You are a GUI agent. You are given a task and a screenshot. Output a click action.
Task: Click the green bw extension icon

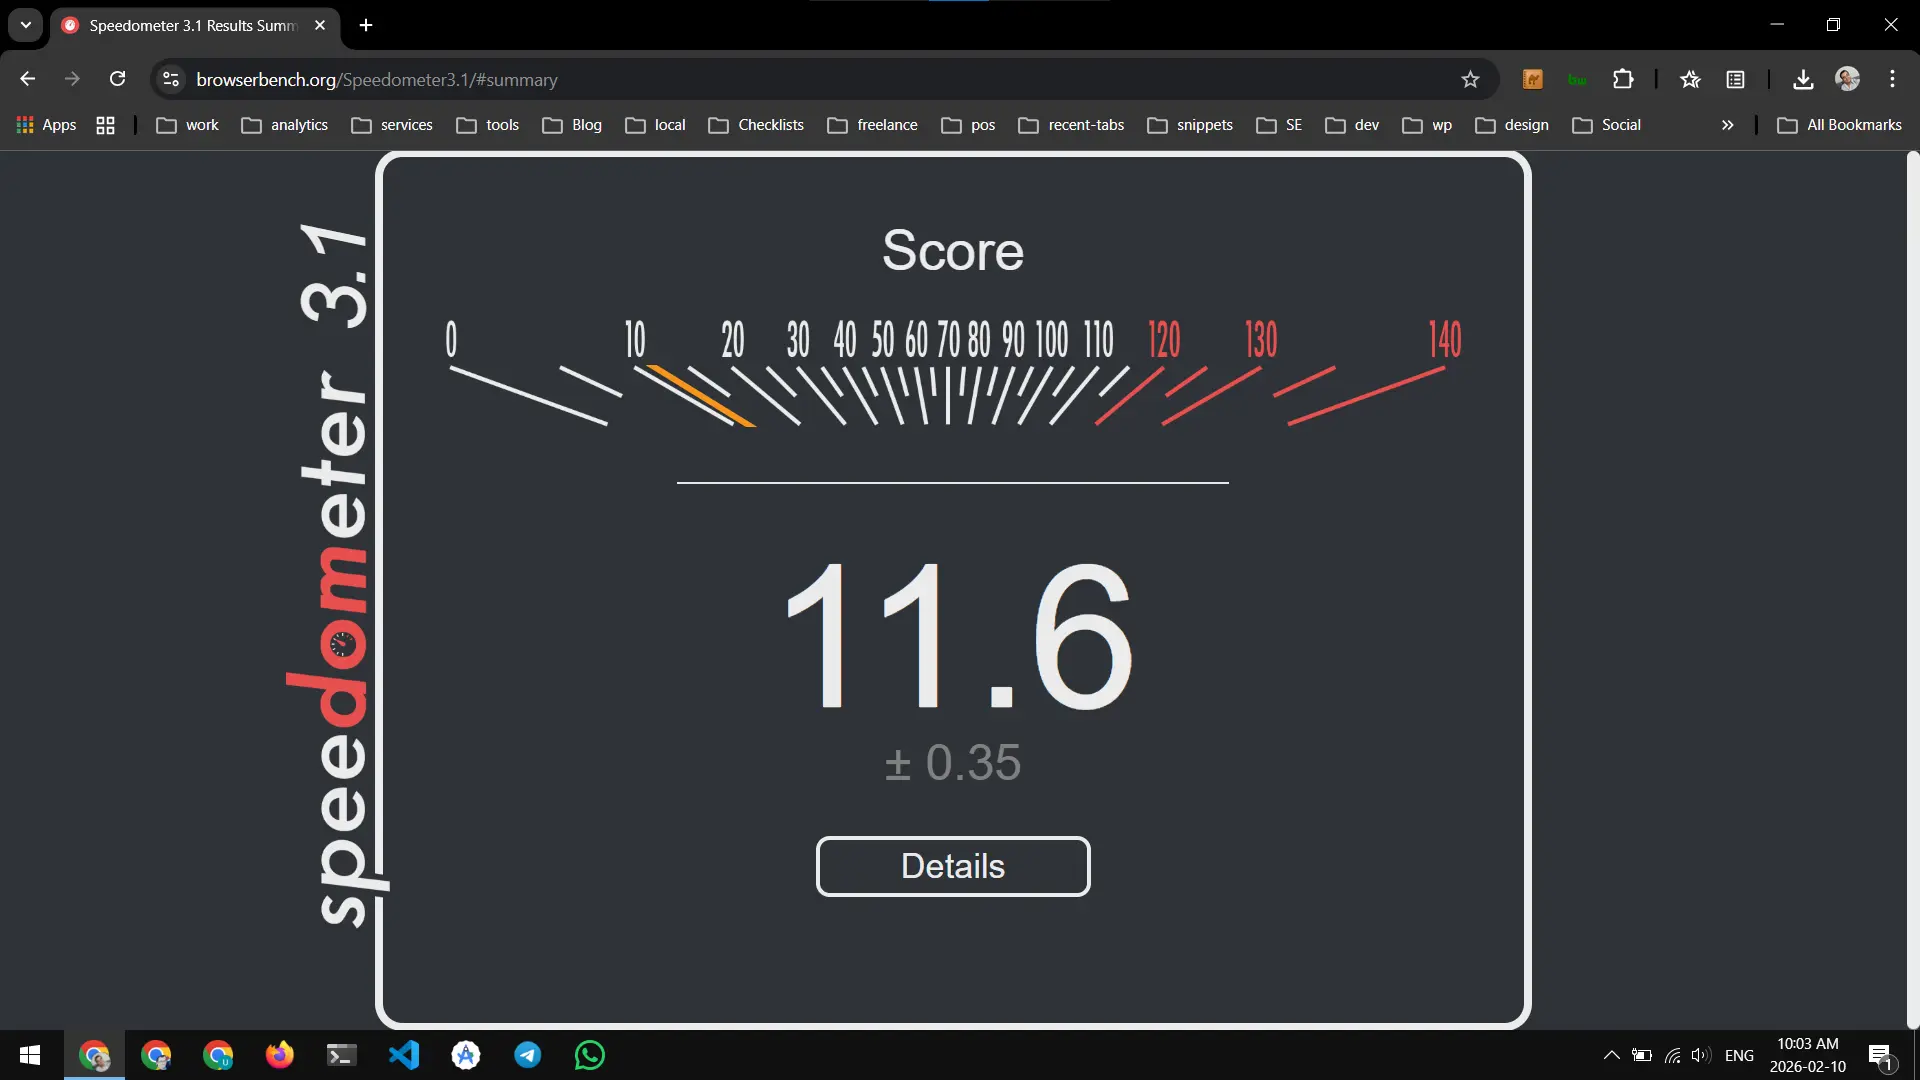coord(1578,79)
